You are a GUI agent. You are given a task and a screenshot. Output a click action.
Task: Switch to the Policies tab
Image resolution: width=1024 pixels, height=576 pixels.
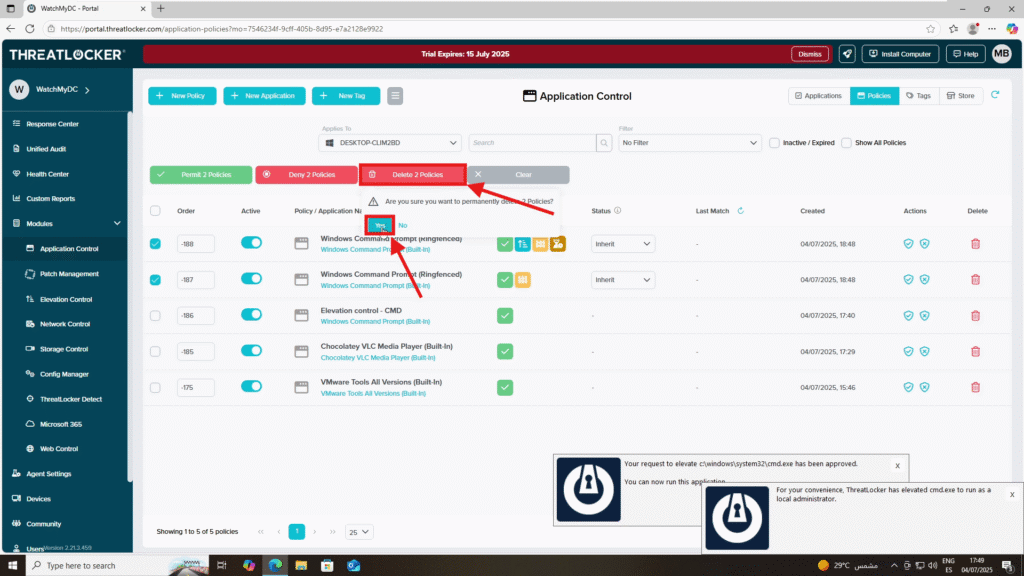[x=874, y=96]
